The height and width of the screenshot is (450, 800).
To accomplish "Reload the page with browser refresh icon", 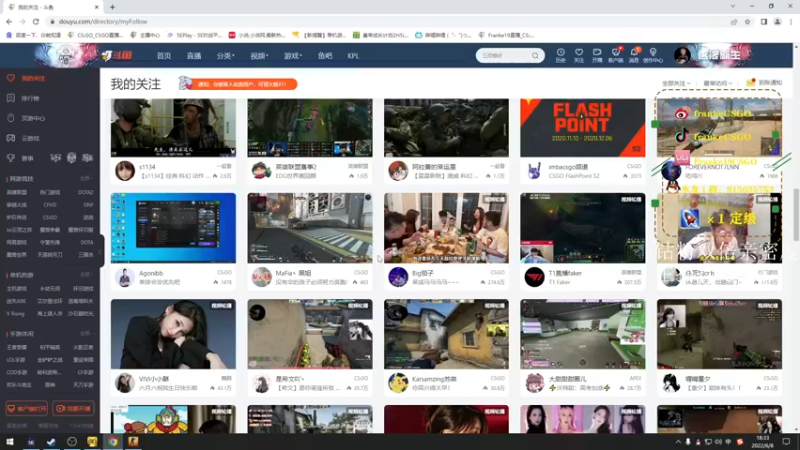I will tap(36, 21).
